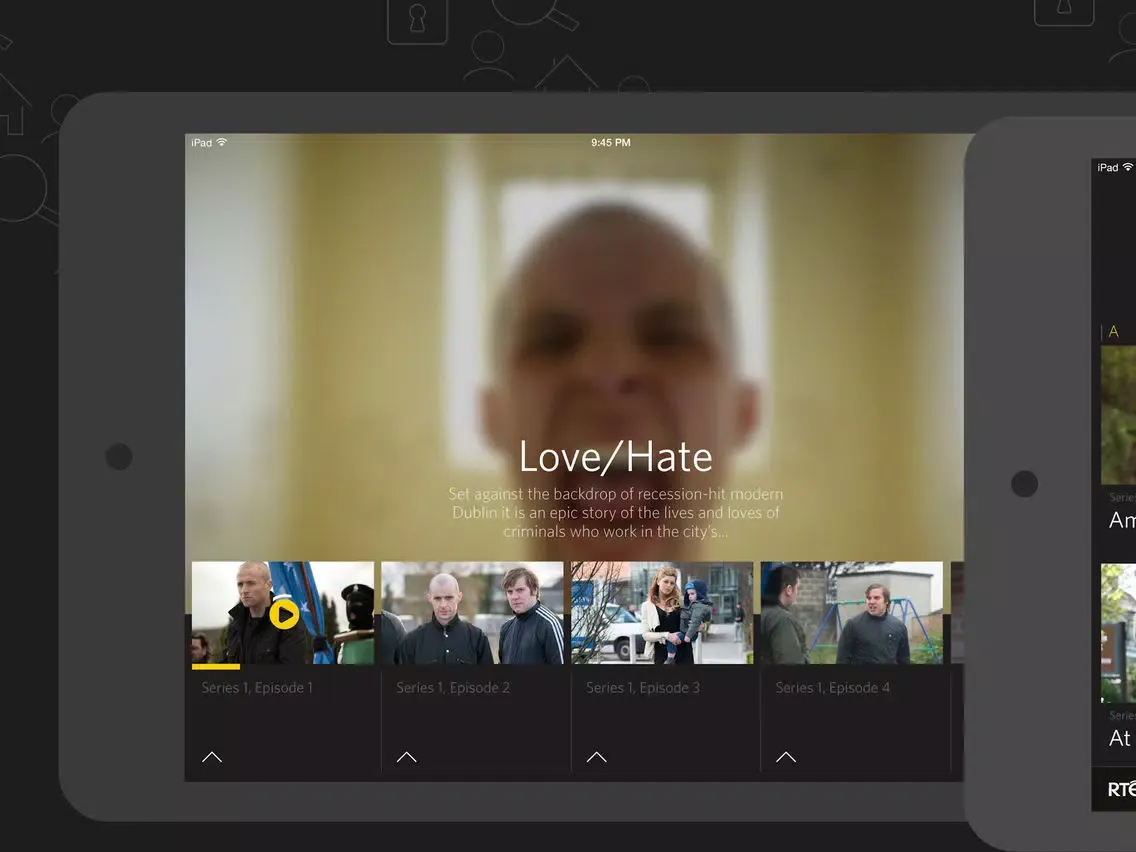Tap the "iPad" label left of 9:45 PM
The height and width of the screenshot is (852, 1136).
201,143
